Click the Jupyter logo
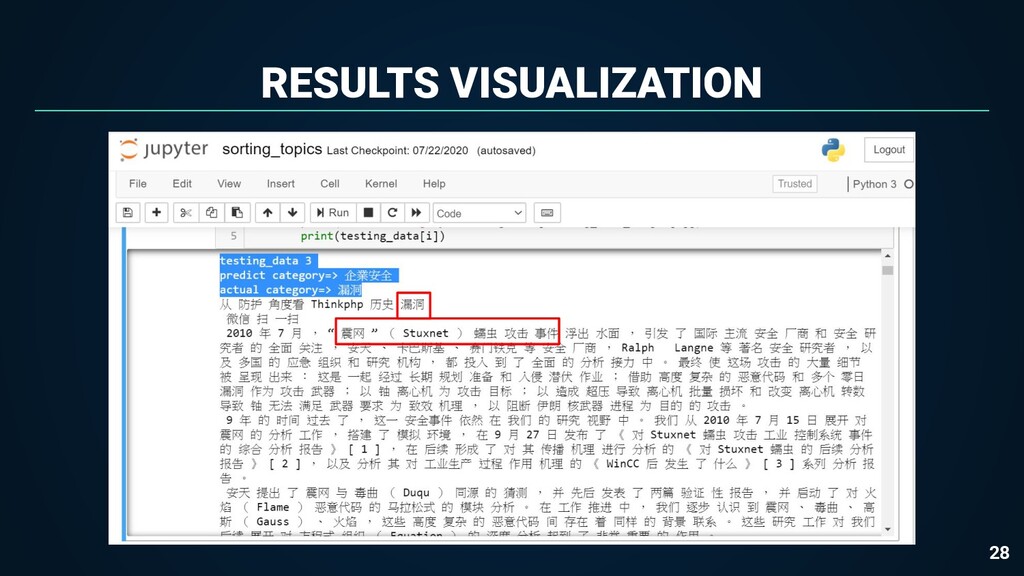The height and width of the screenshot is (576, 1024). click(163, 150)
